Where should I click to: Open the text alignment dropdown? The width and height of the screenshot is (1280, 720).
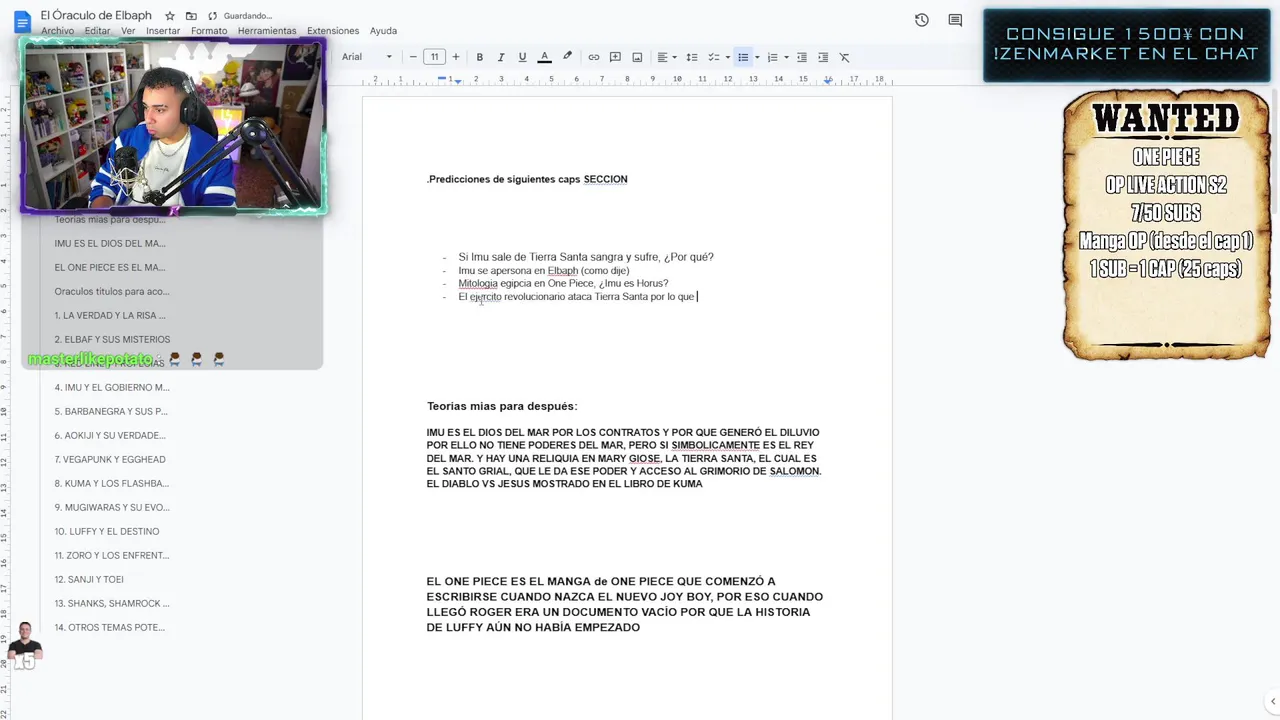pos(666,57)
